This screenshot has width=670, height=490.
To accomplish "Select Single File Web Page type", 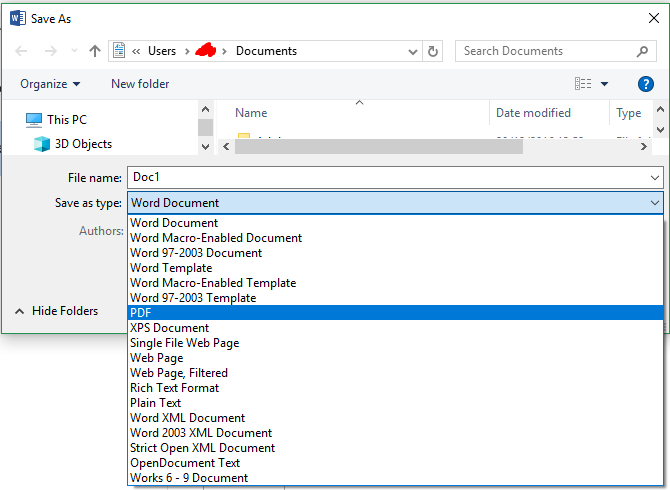I will pyautogui.click(x=396, y=343).
